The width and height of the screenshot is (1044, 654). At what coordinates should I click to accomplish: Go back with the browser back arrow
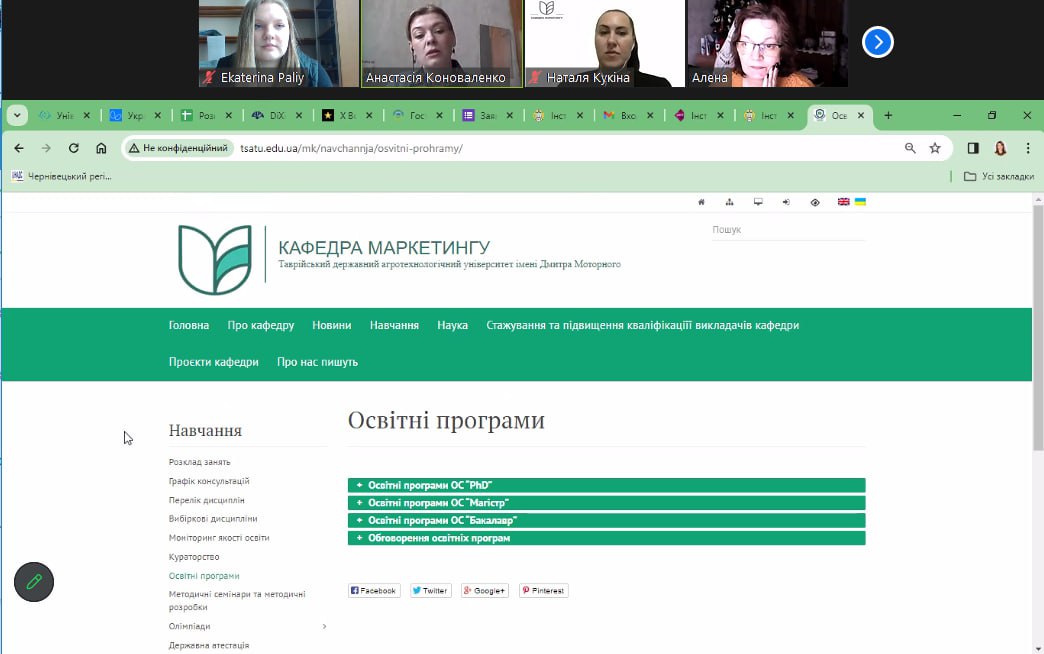(19, 148)
